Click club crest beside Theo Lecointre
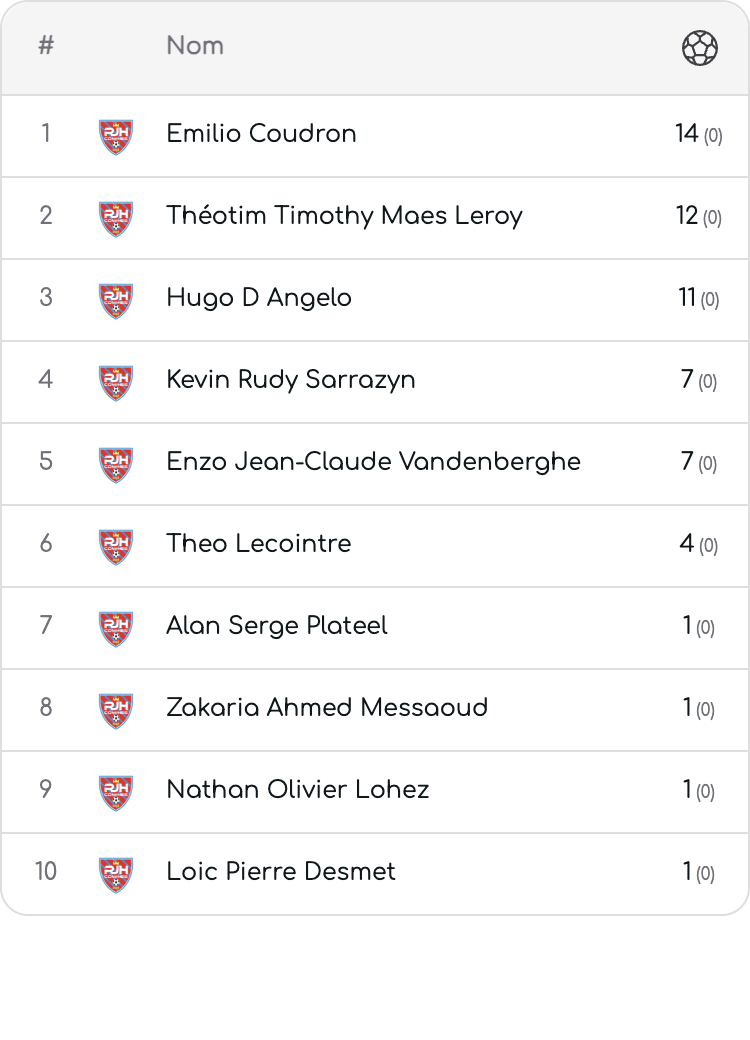 [x=116, y=547]
